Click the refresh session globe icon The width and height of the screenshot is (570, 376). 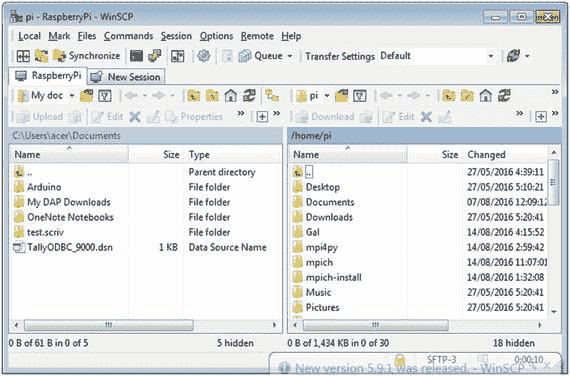[x=513, y=56]
